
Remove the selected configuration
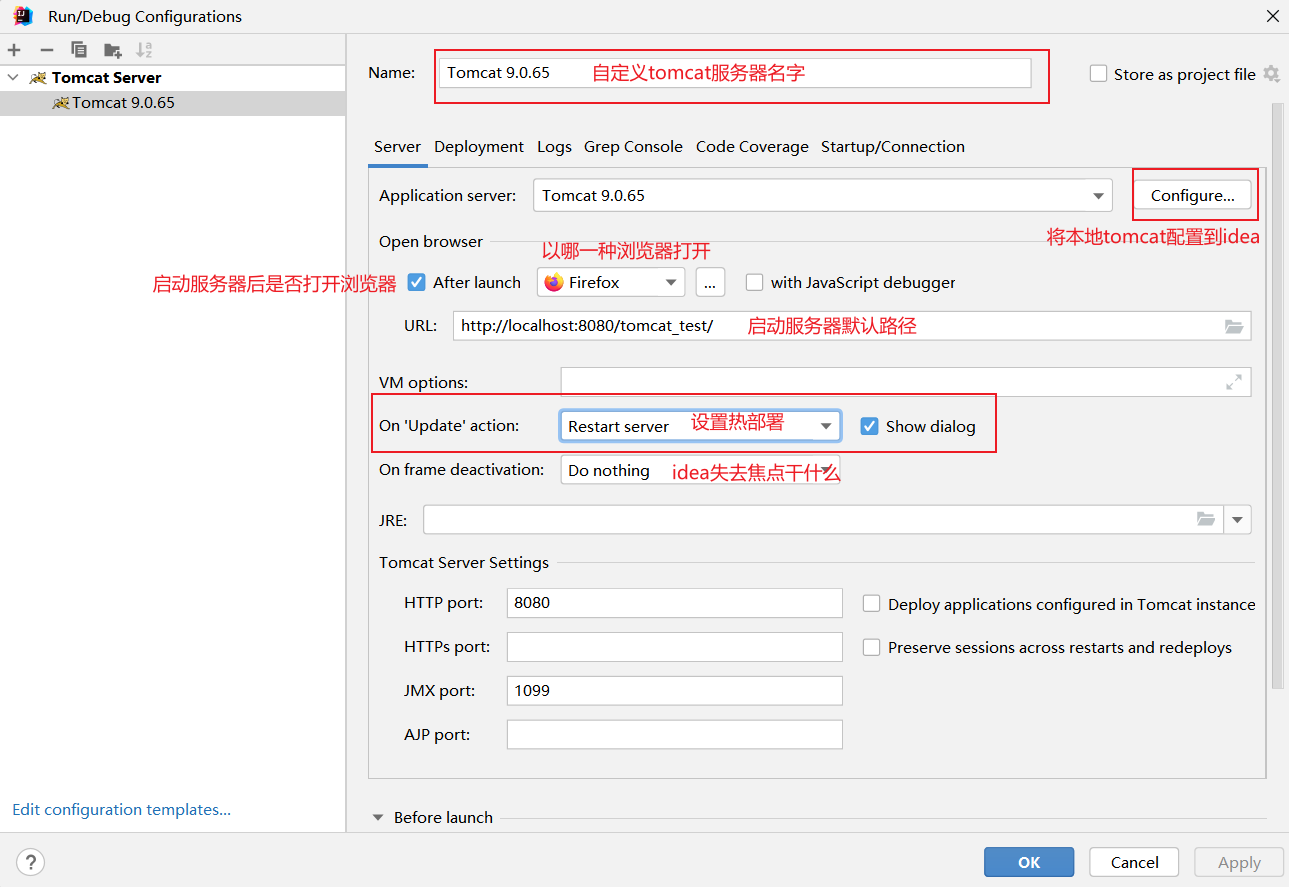click(x=46, y=49)
